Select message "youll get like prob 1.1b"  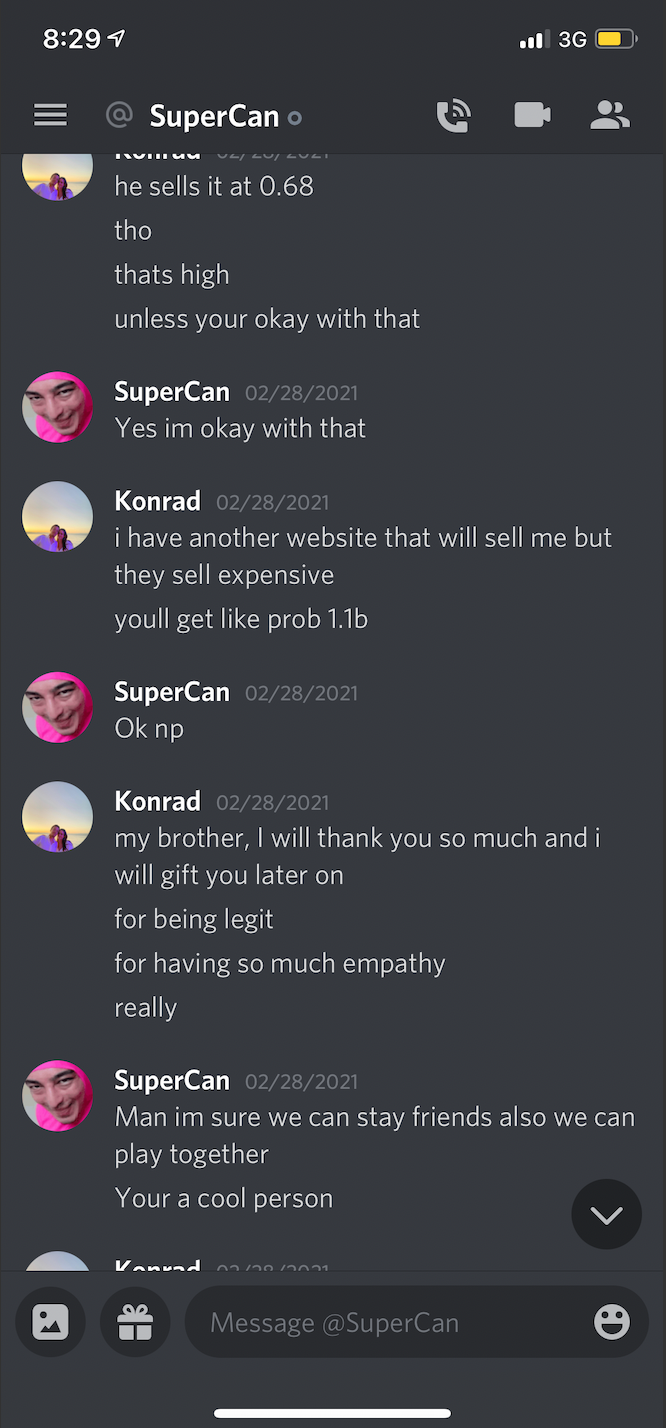241,619
